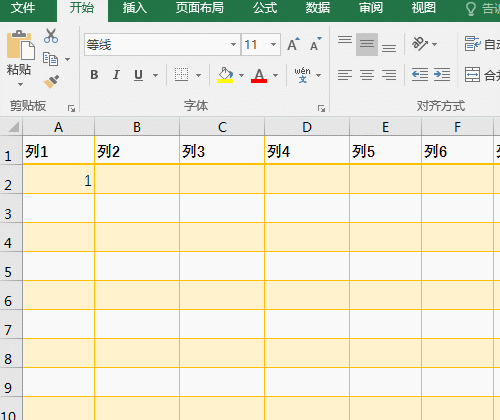Click the merge cells icon
This screenshot has width=500, height=420.
[473, 75]
